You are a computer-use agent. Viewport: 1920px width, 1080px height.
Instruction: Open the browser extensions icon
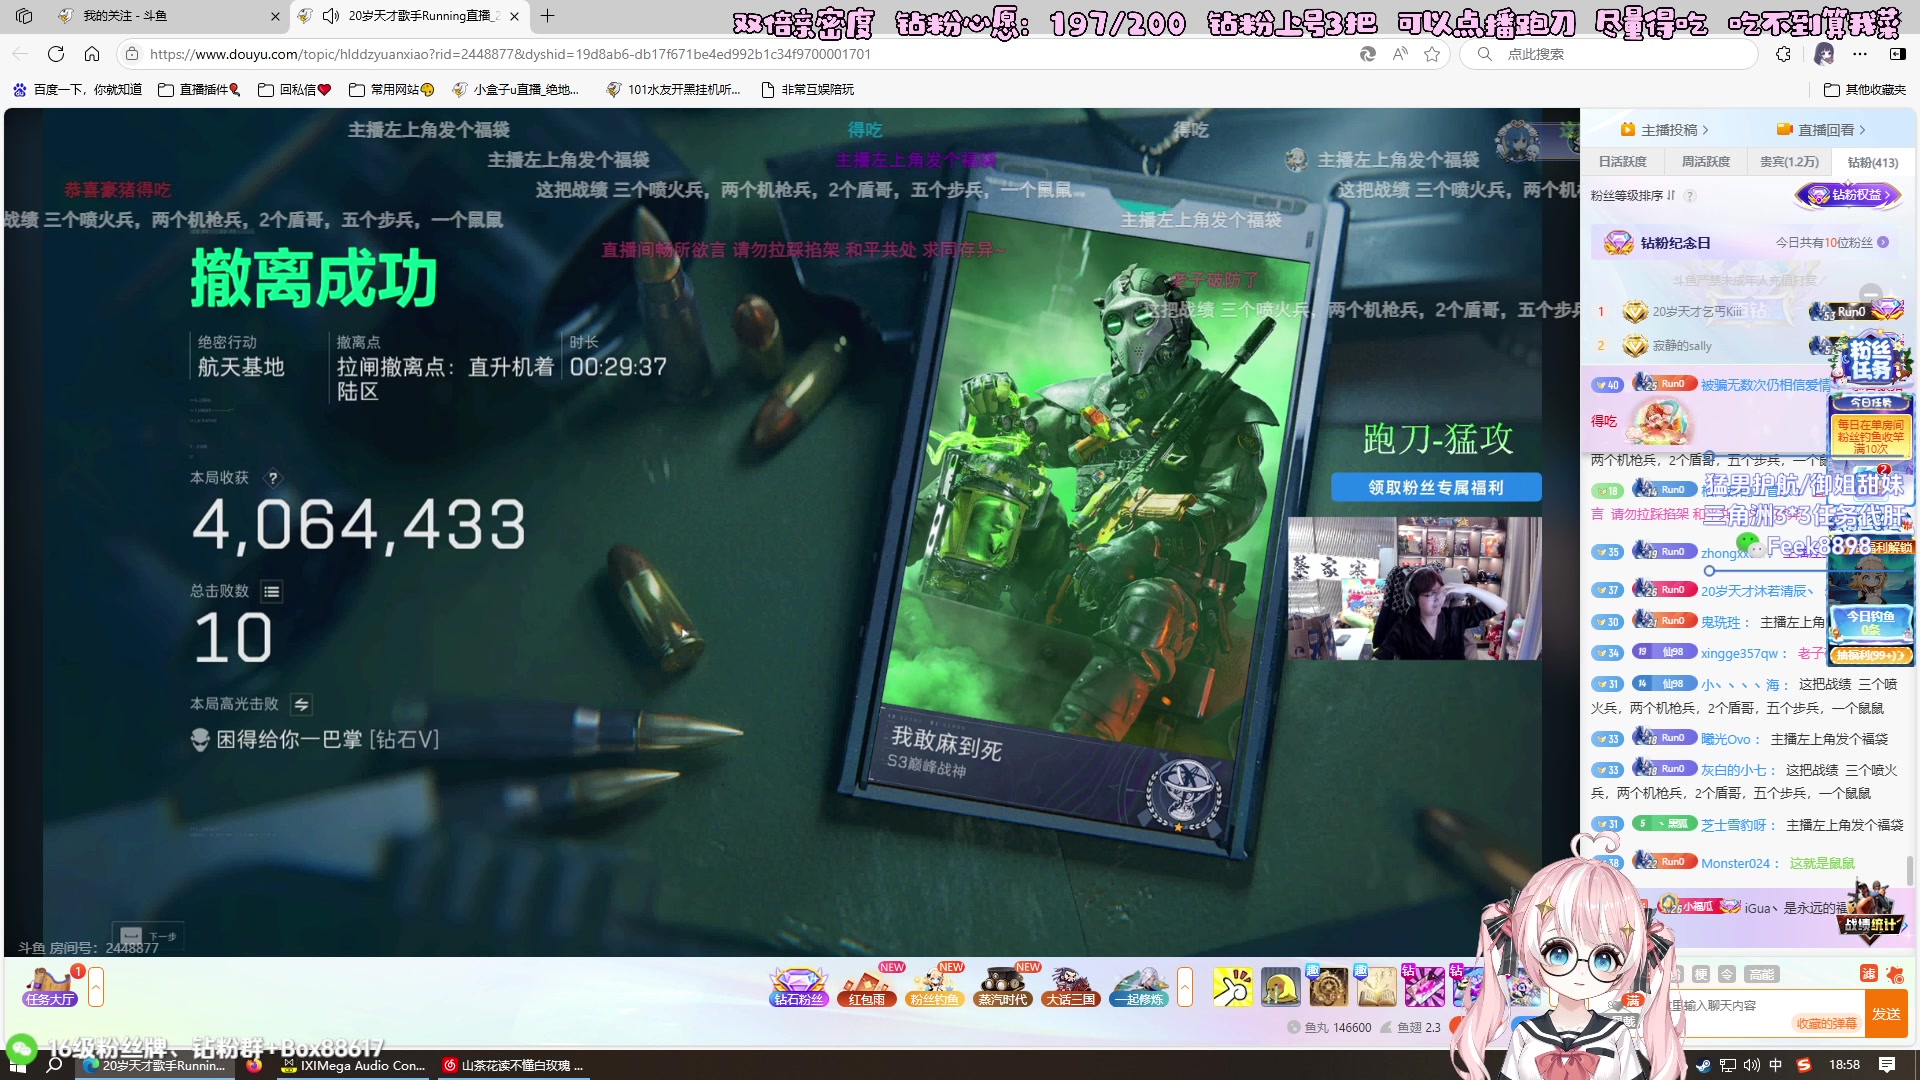(x=1783, y=54)
